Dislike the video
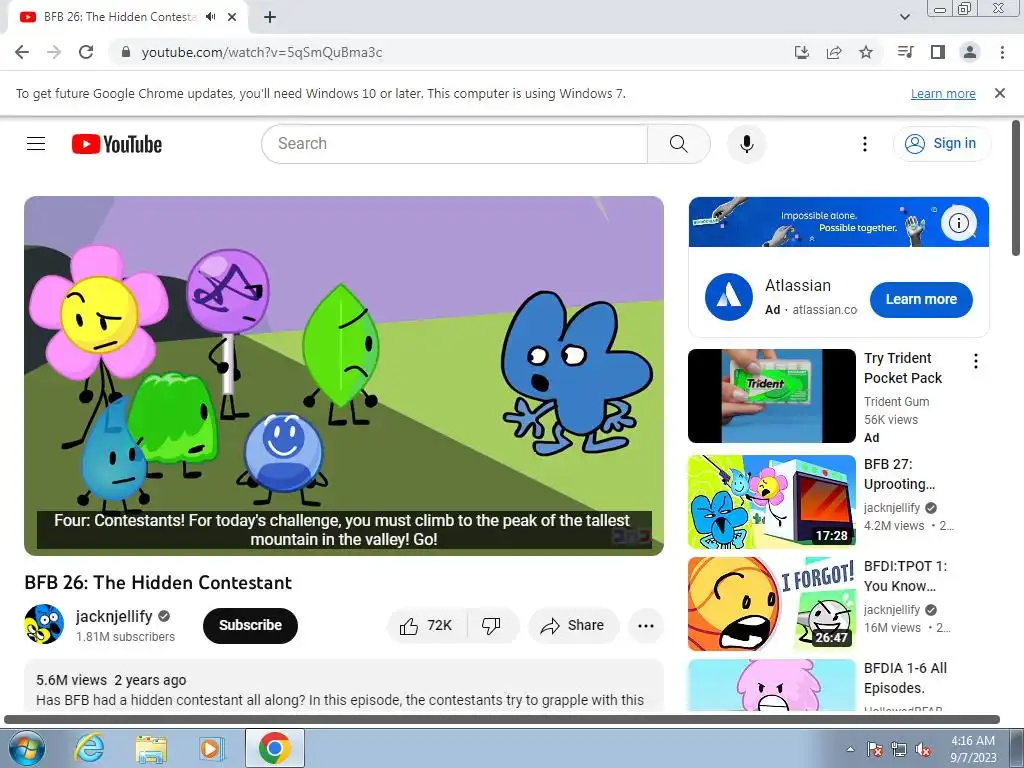This screenshot has height=768, width=1024. (x=492, y=626)
